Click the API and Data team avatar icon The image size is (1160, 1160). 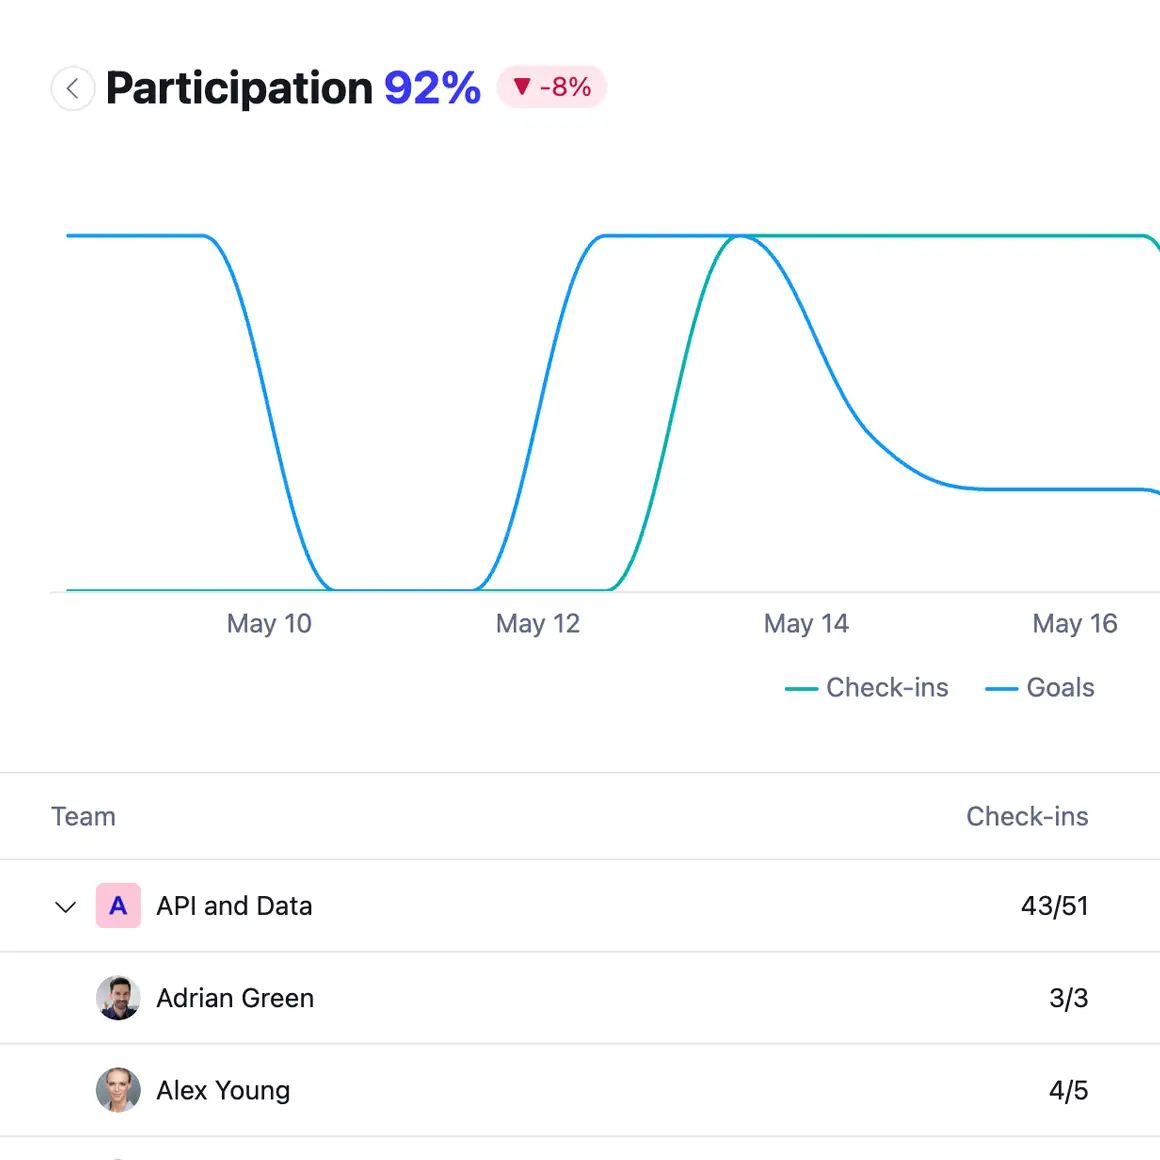[118, 906]
